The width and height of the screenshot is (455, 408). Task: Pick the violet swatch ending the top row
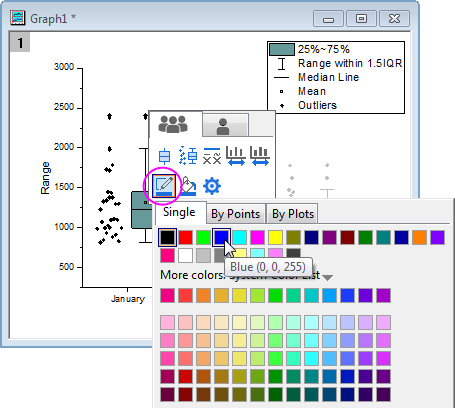tap(437, 237)
